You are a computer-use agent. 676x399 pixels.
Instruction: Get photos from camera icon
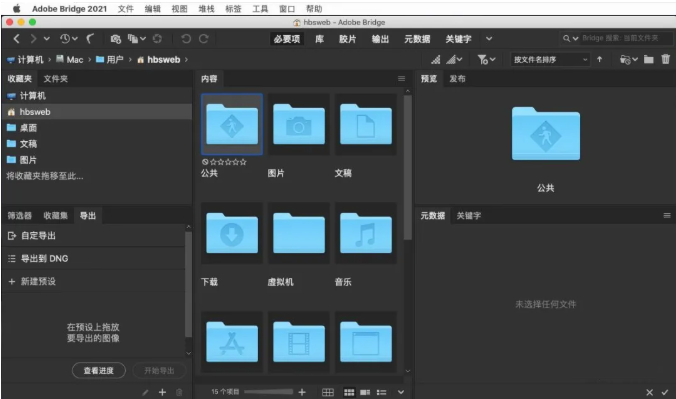[116, 39]
